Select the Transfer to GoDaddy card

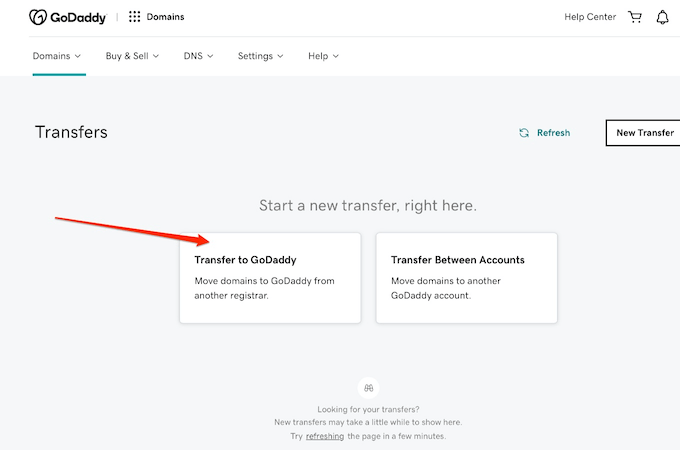pyautogui.click(x=270, y=278)
